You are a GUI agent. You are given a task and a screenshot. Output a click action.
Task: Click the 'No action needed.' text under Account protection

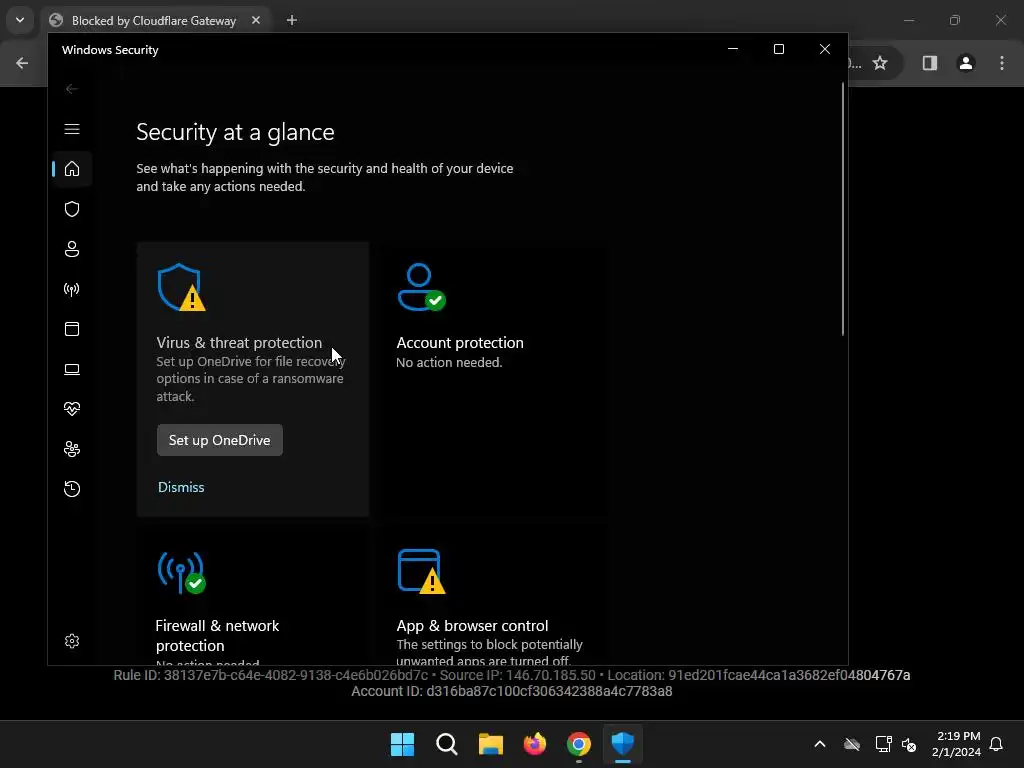click(449, 362)
